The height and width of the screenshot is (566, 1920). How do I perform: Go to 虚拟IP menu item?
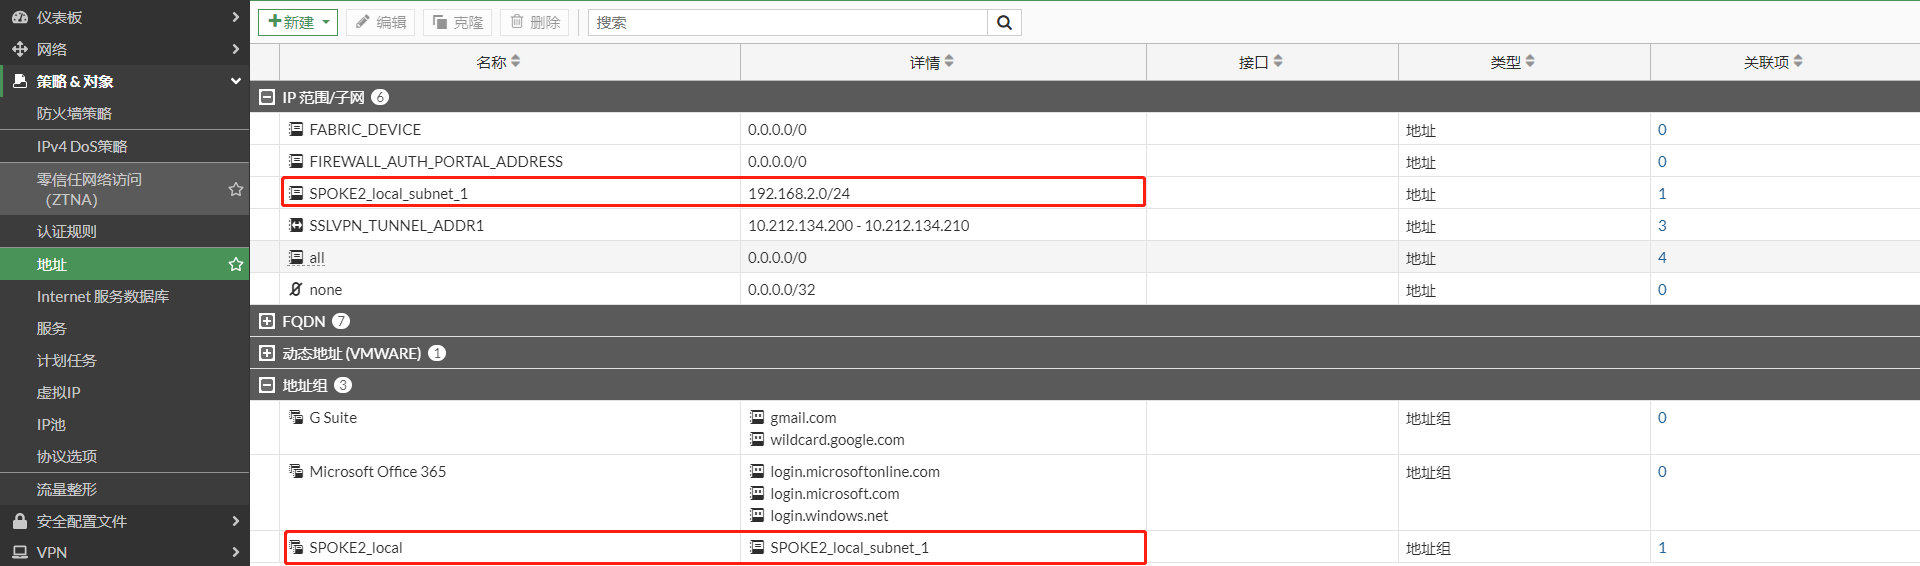click(59, 393)
